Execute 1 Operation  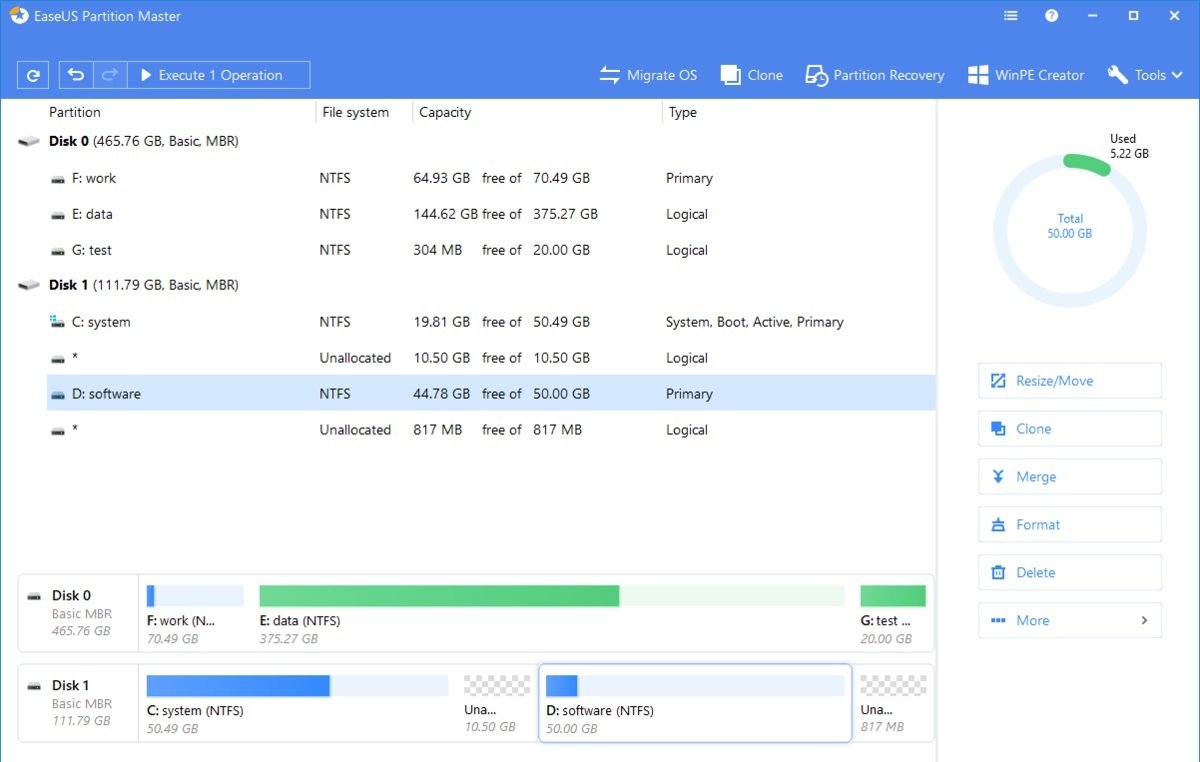coord(219,75)
